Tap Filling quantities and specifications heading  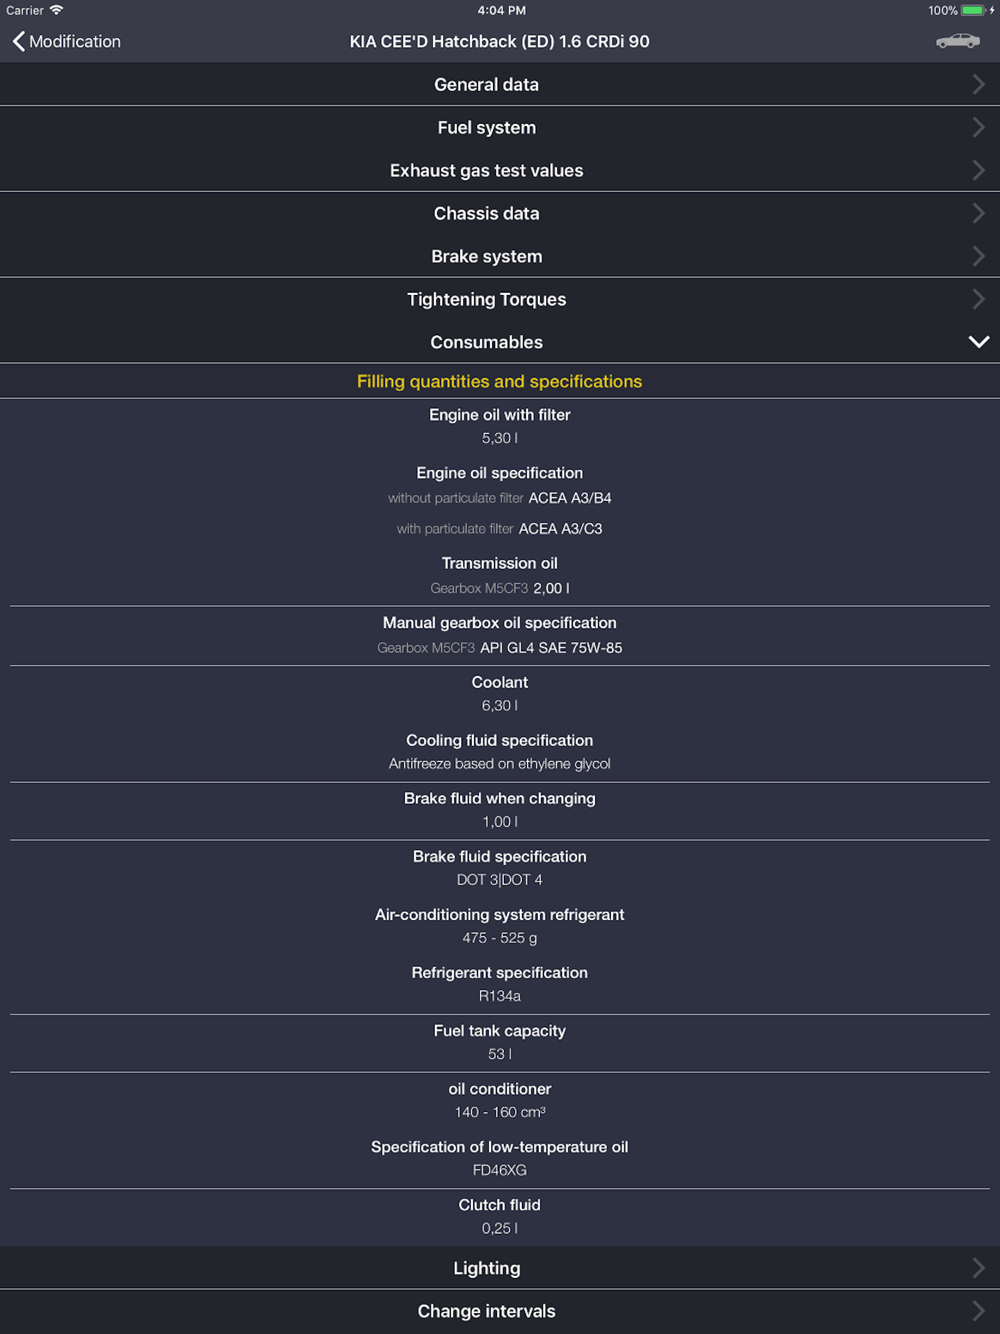coord(499,381)
